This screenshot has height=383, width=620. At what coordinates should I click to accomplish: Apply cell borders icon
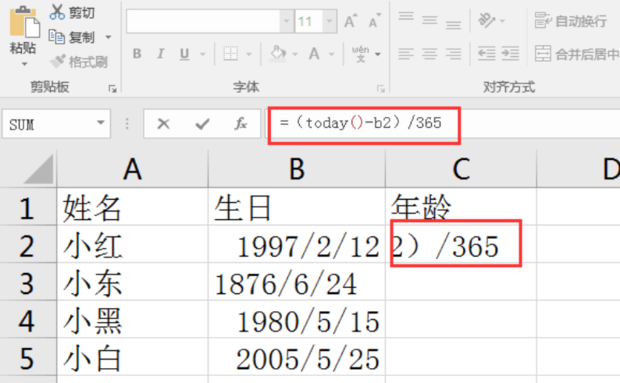(231, 53)
